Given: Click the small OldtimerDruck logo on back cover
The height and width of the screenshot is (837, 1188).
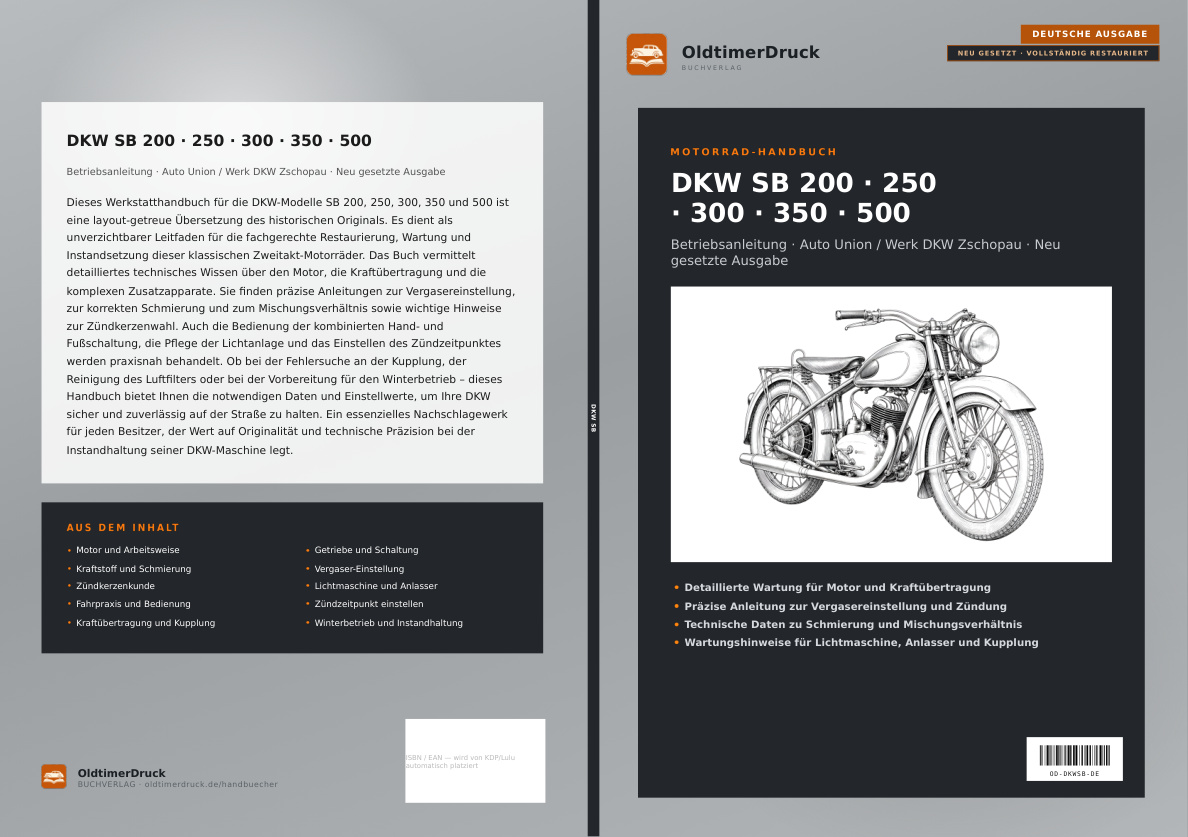Looking at the screenshot, I should click(x=54, y=776).
